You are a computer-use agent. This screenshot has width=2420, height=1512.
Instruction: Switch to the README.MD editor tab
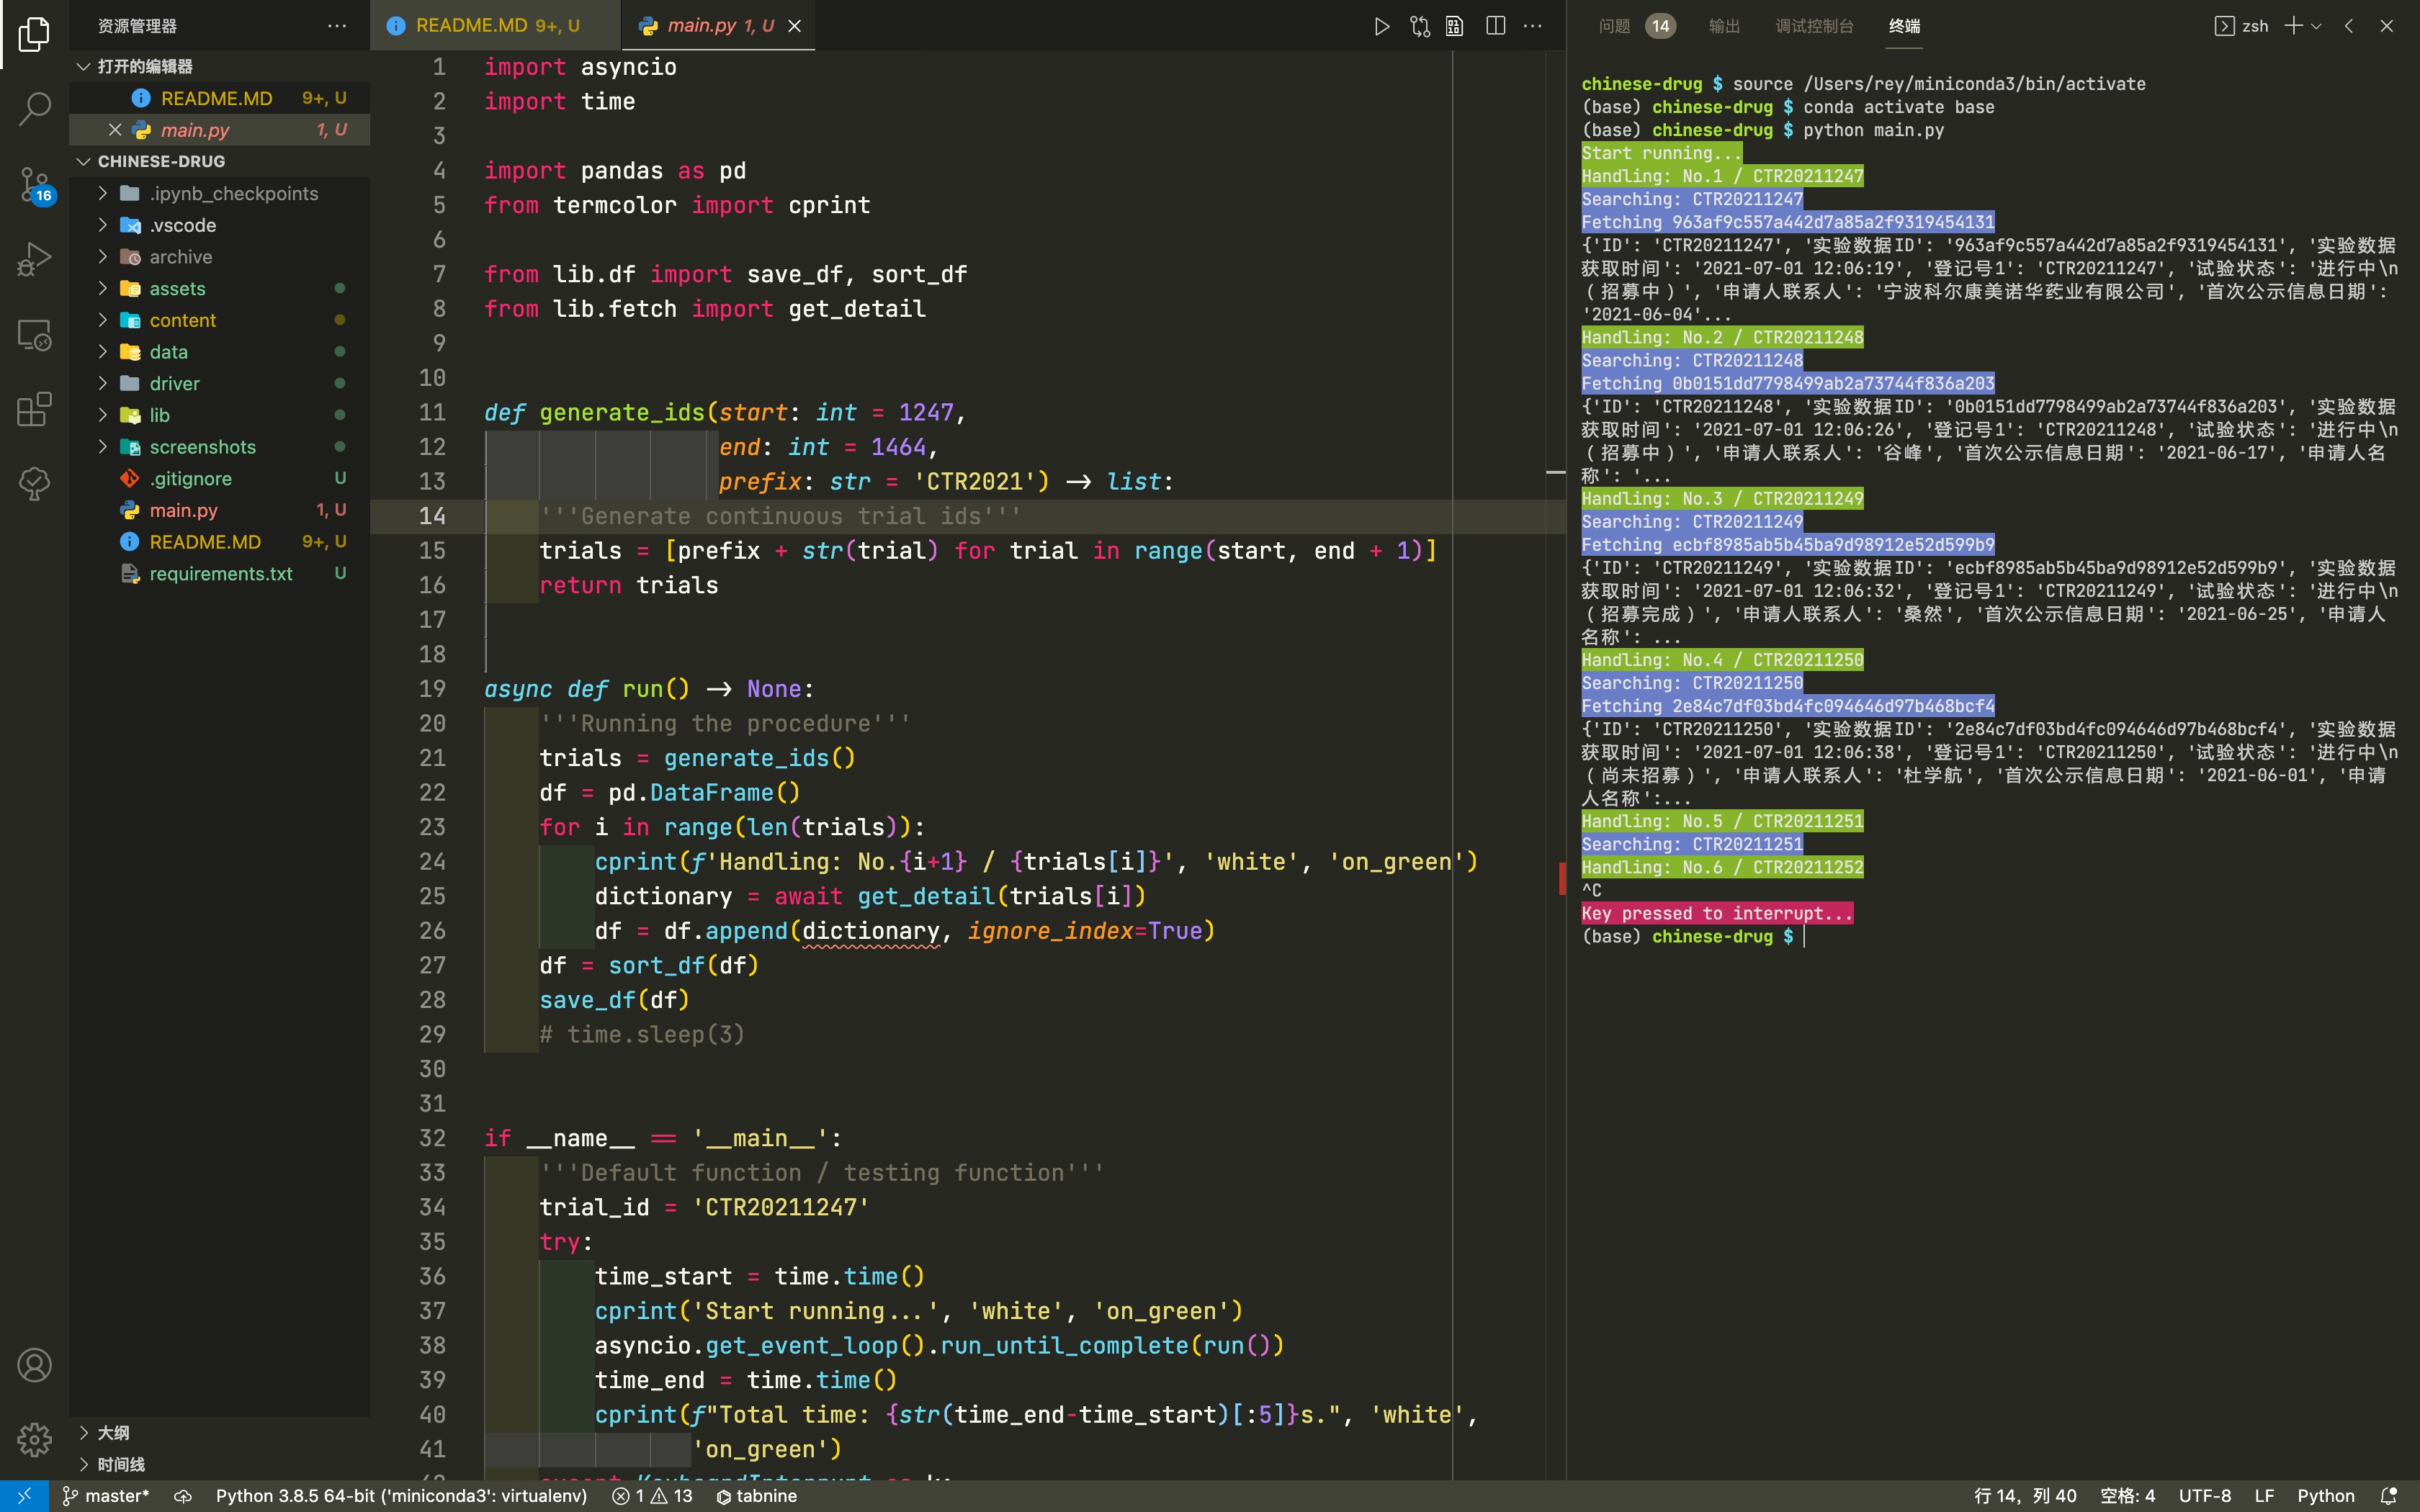[495, 26]
